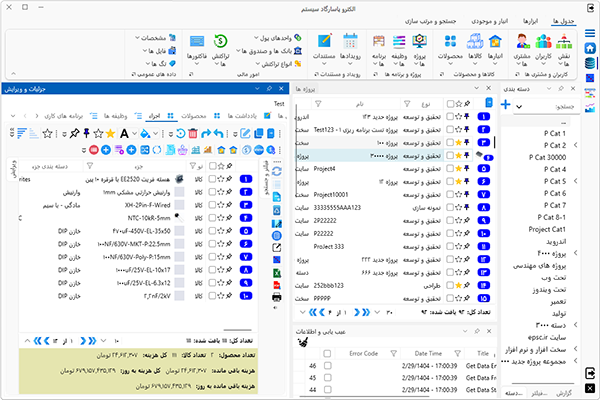Screen dimensions: 600x400
Task: Click the Error Code column header
Action: click(x=363, y=353)
